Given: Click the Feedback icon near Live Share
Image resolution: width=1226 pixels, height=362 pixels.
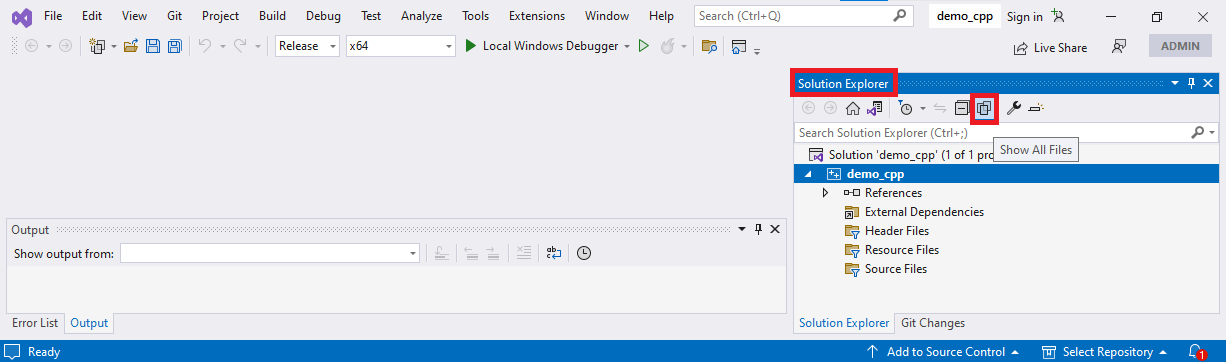Looking at the screenshot, I should click(x=1119, y=47).
